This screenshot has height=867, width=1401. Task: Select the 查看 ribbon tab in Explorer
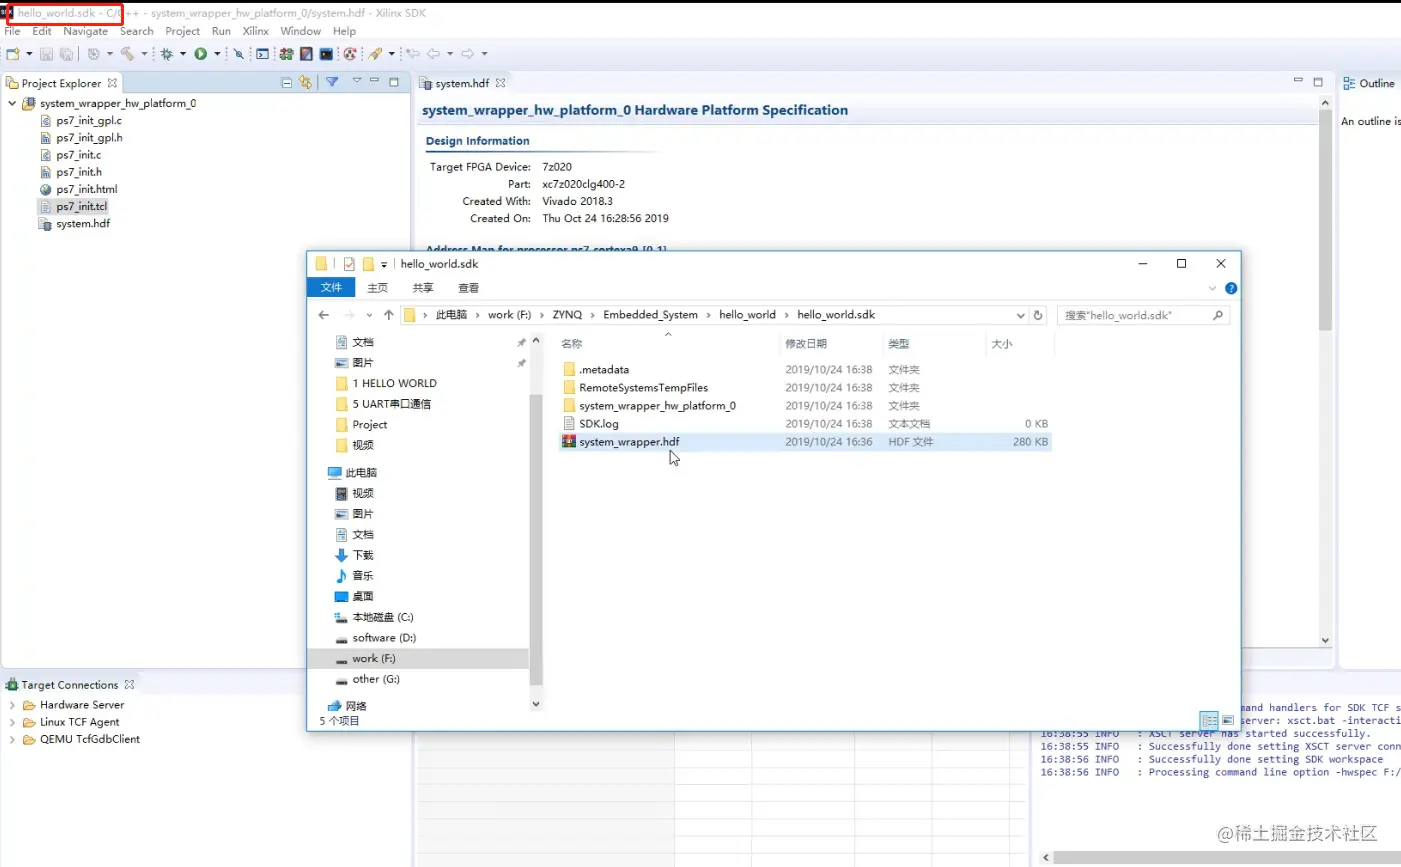(x=469, y=288)
